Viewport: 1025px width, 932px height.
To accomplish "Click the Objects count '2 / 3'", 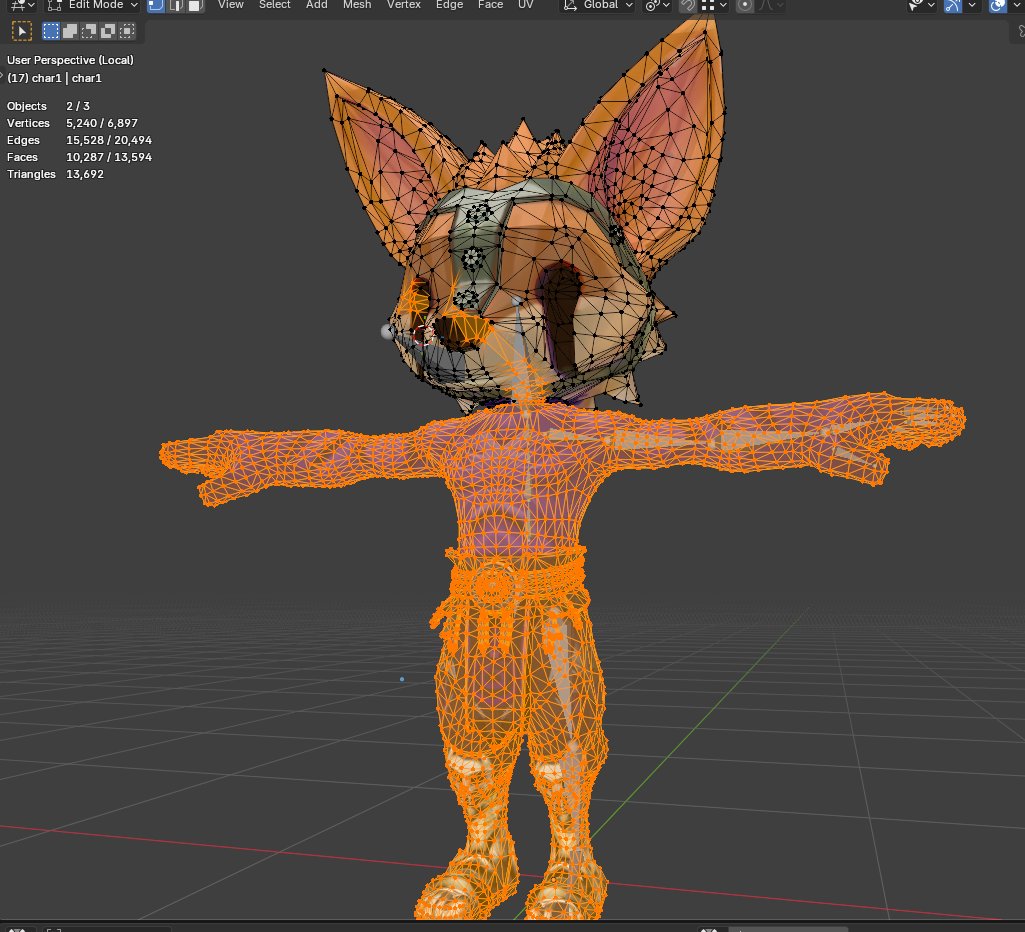I will (x=77, y=106).
